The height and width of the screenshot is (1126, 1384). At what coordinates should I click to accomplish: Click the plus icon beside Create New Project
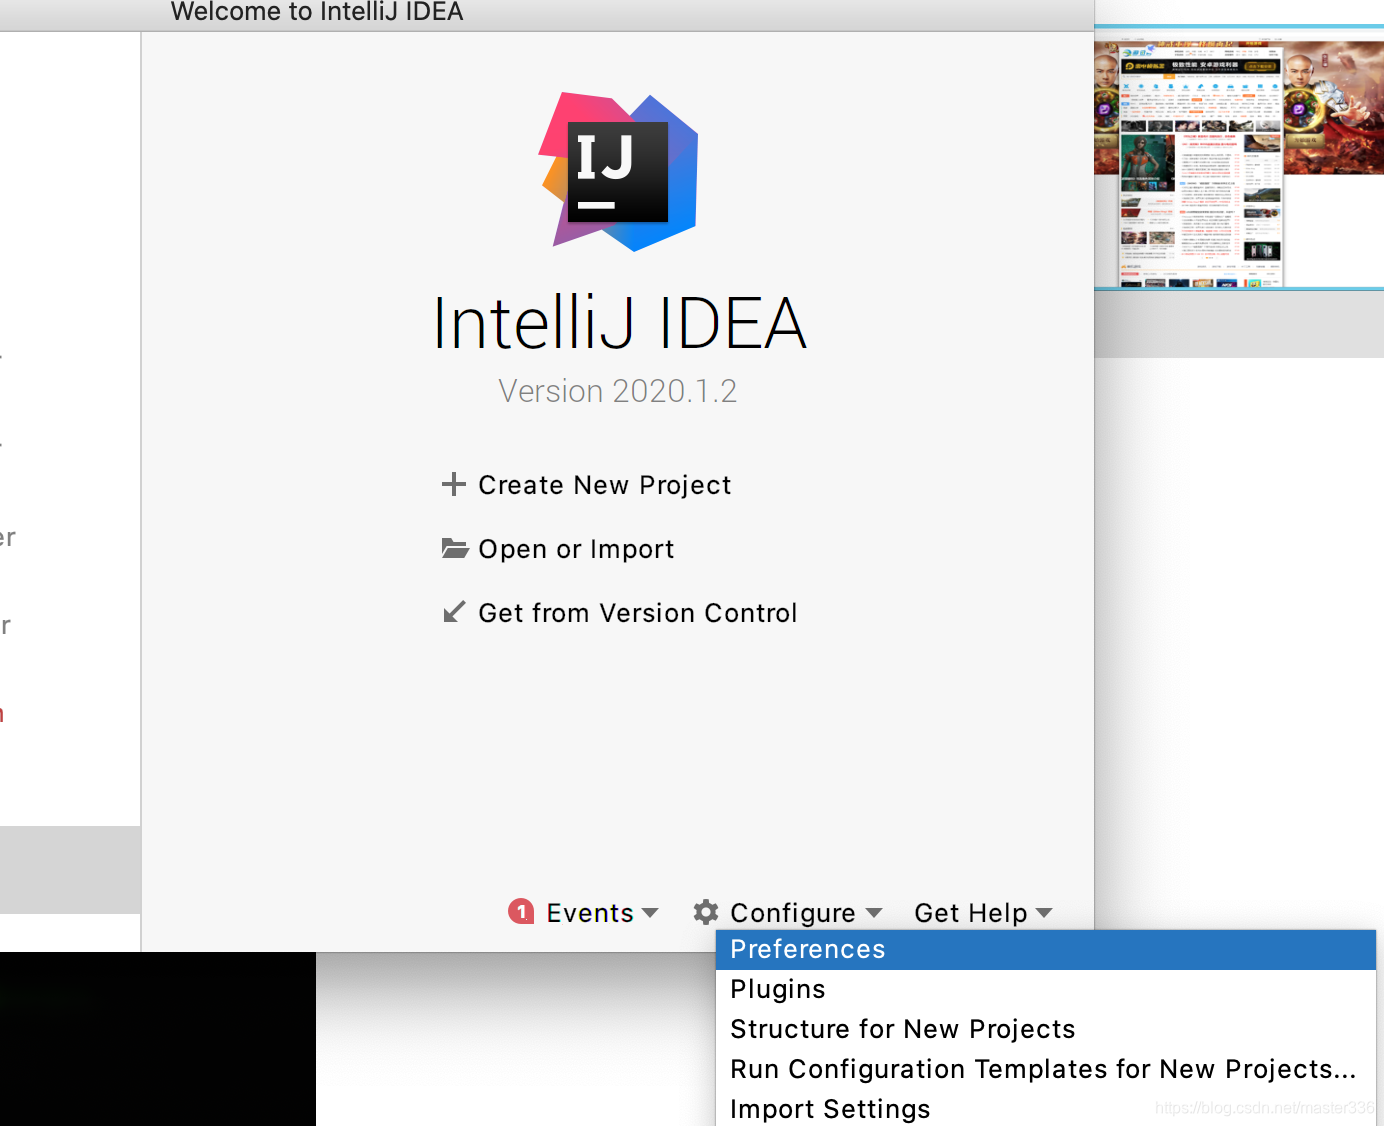coord(454,484)
